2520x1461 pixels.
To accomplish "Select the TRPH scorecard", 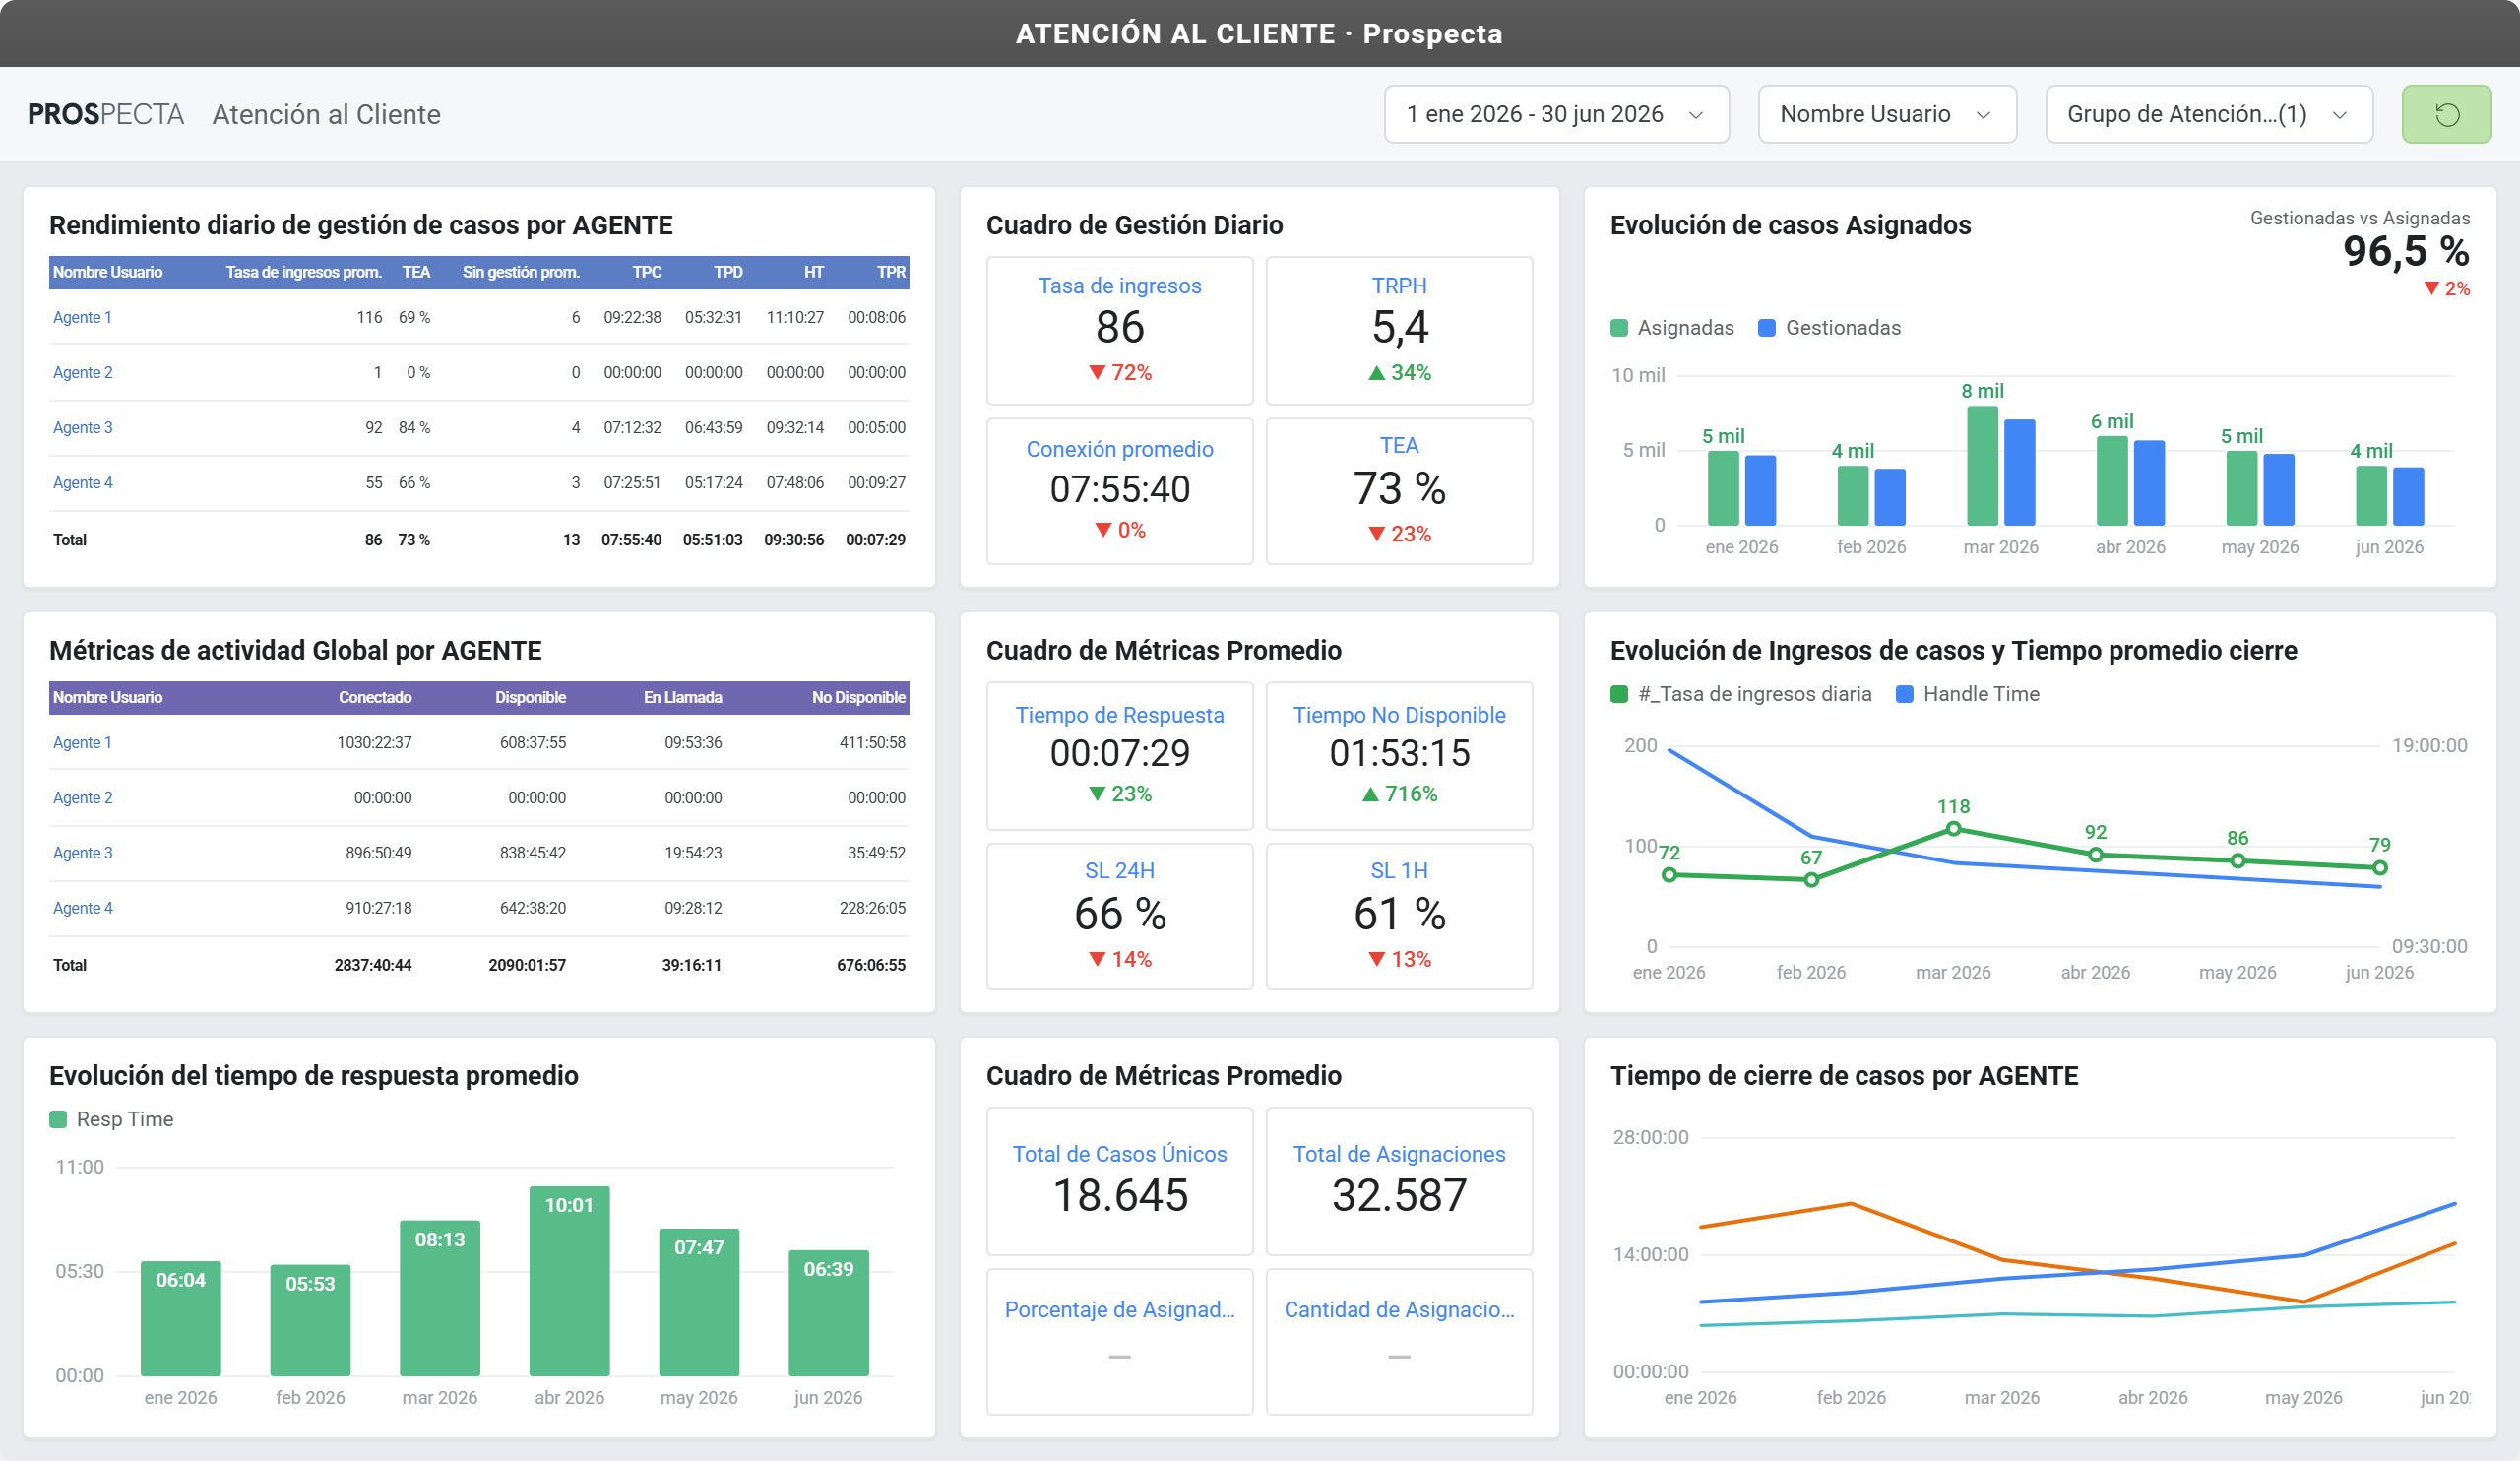I will (x=1399, y=331).
